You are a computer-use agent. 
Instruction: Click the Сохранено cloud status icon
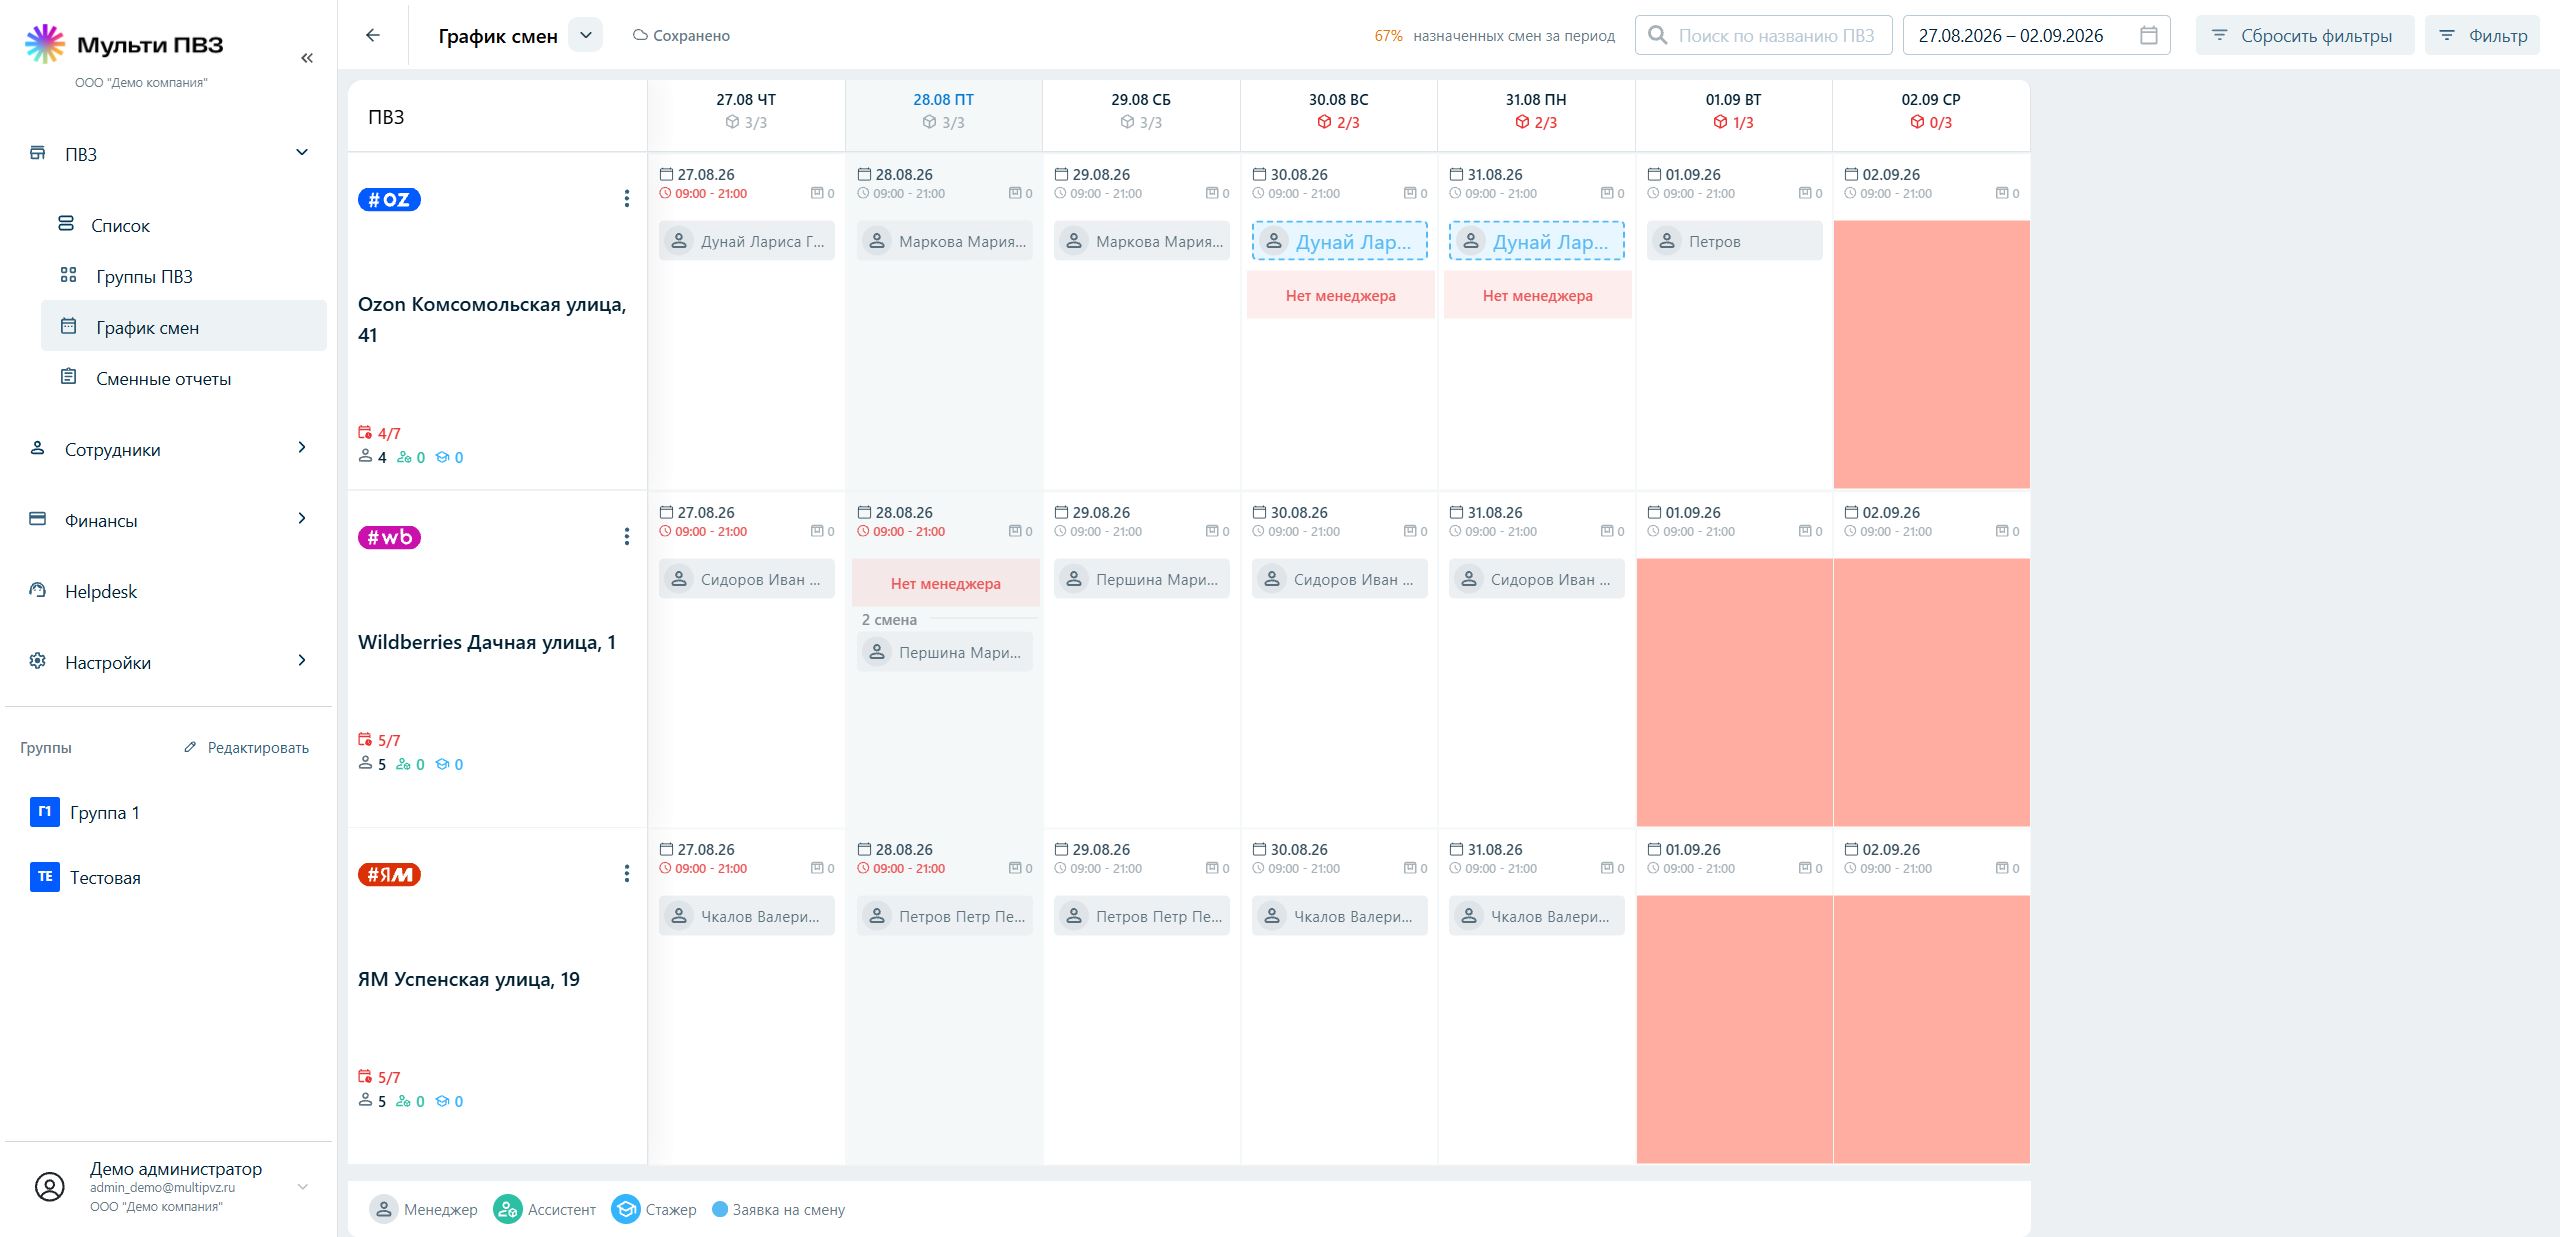pos(640,35)
